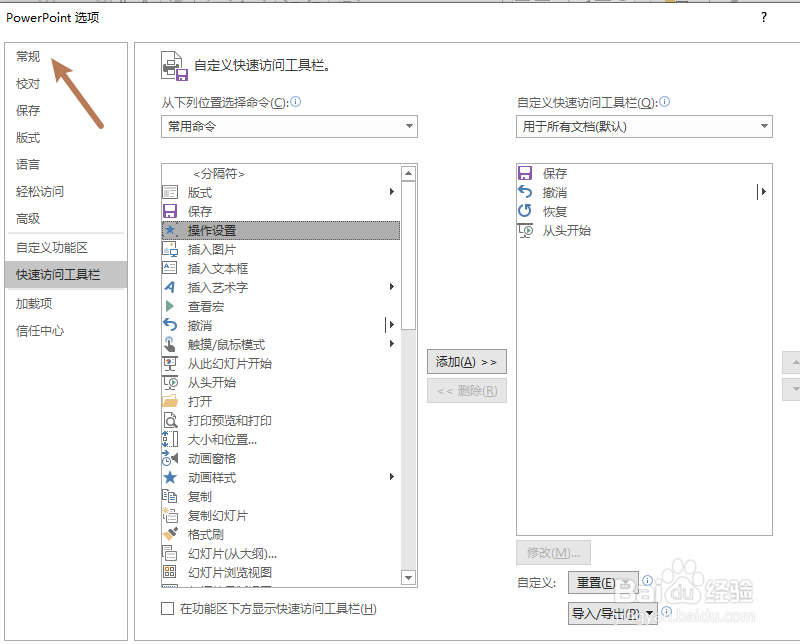Viewport: 800px width, 644px height.
Task: Open the 用于所有文档(默认) dropdown
Action: pos(644,126)
